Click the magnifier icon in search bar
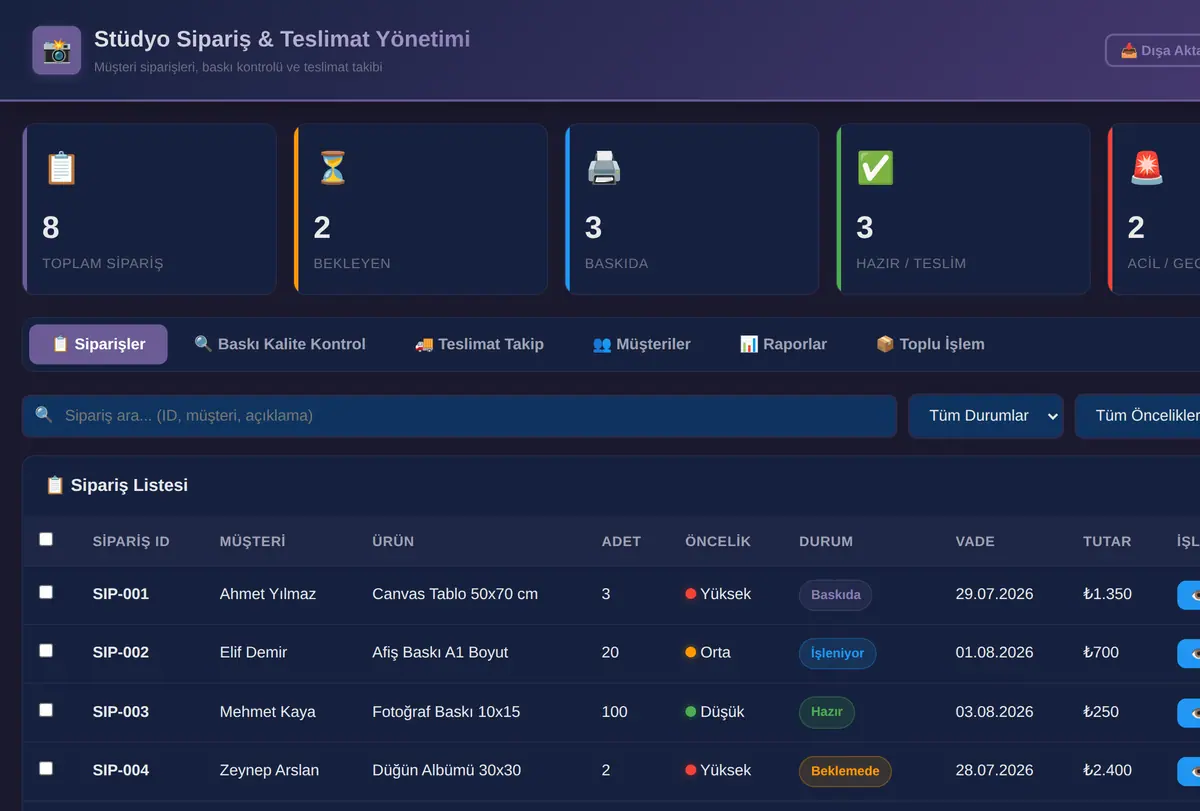The width and height of the screenshot is (1200, 811). (44, 414)
